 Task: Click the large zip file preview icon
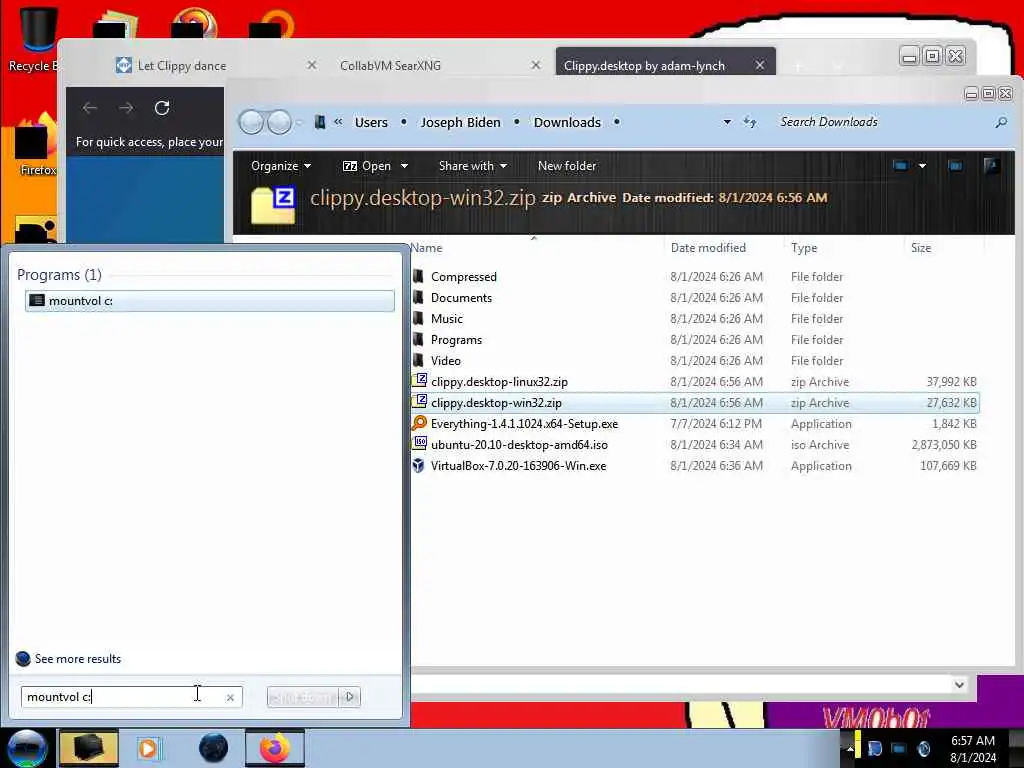pyautogui.click(x=273, y=205)
